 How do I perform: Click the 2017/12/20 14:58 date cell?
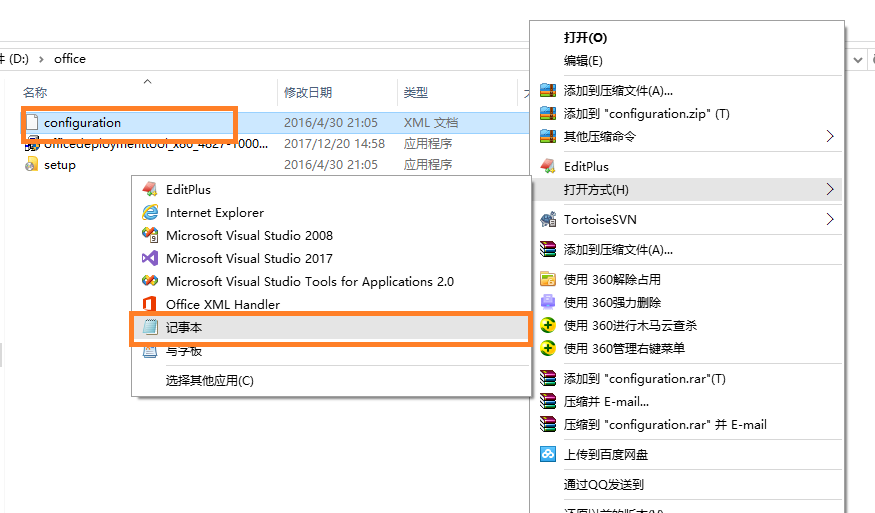click(334, 143)
